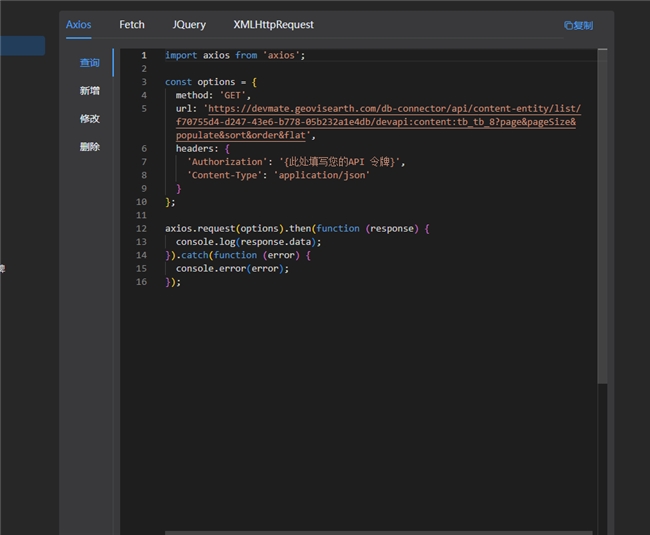Switch to the Axios tab
The image size is (650, 535).
tap(78, 25)
